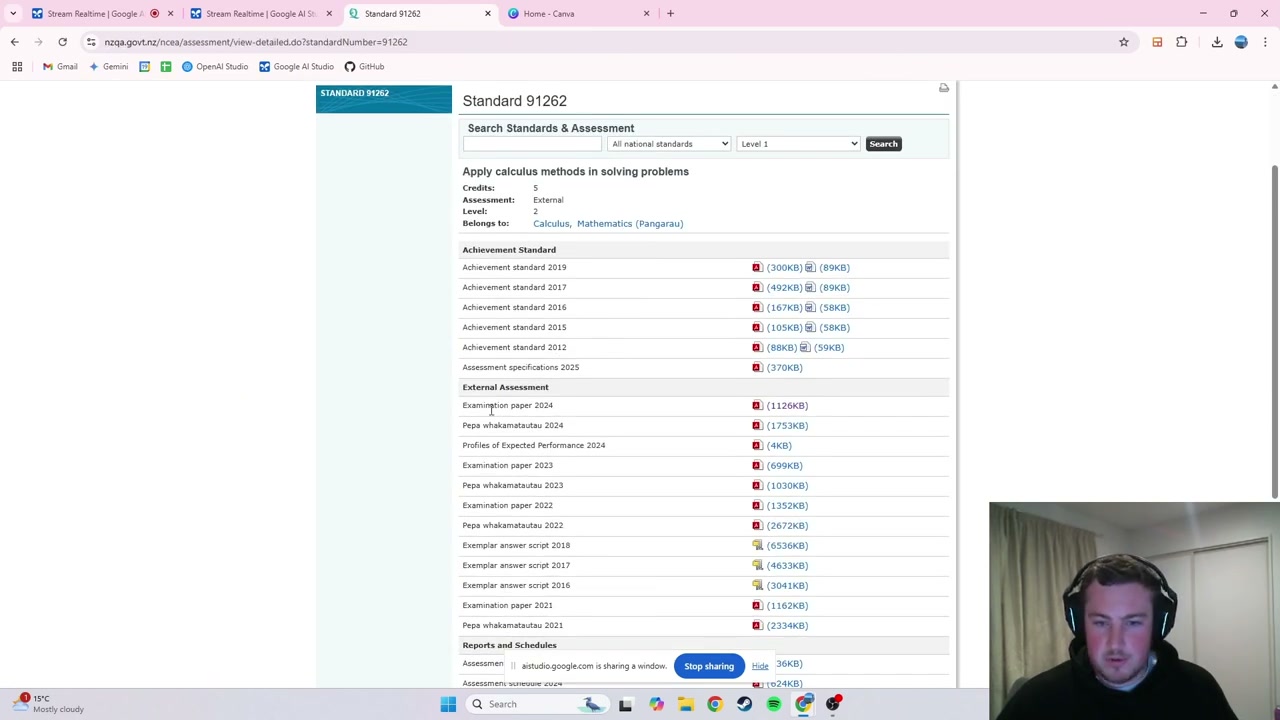
Task: Open the (58KB) Achievement standard 2016 Word link
Action: click(x=834, y=307)
